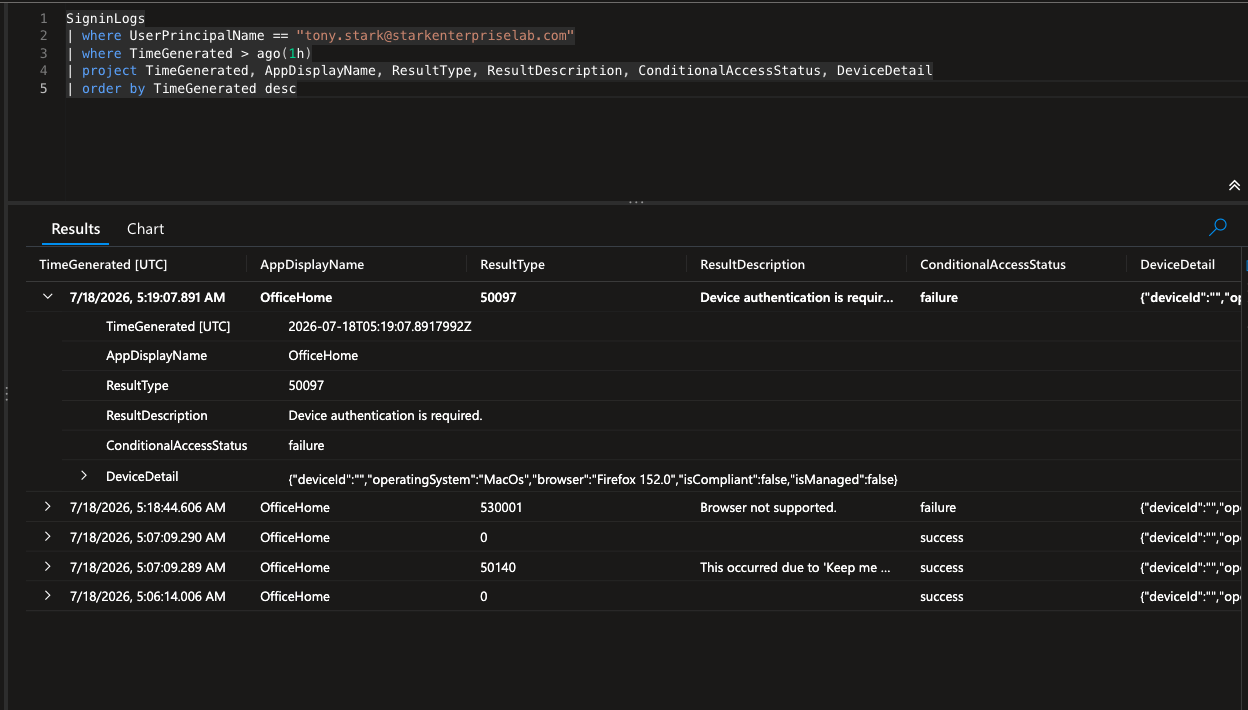Select ResultType cell 50097 in first row
The image size is (1248, 710).
click(x=498, y=297)
